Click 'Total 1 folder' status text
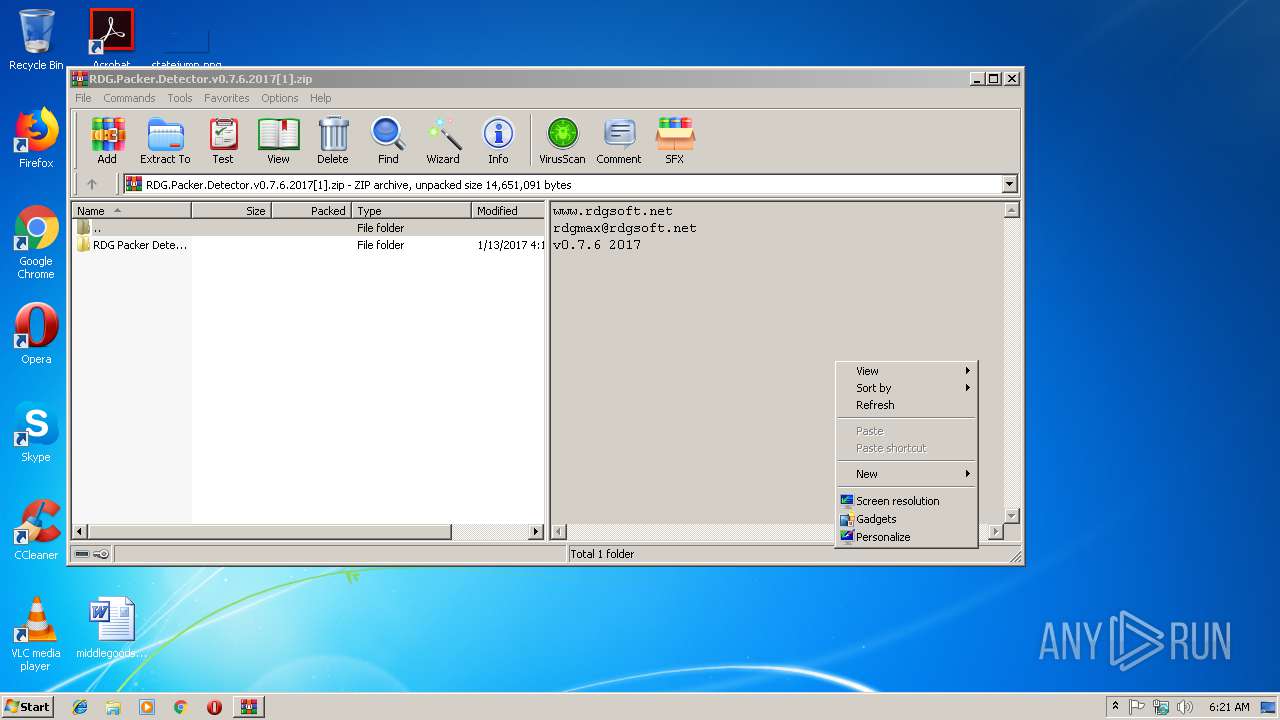The height and width of the screenshot is (720, 1280). (602, 554)
